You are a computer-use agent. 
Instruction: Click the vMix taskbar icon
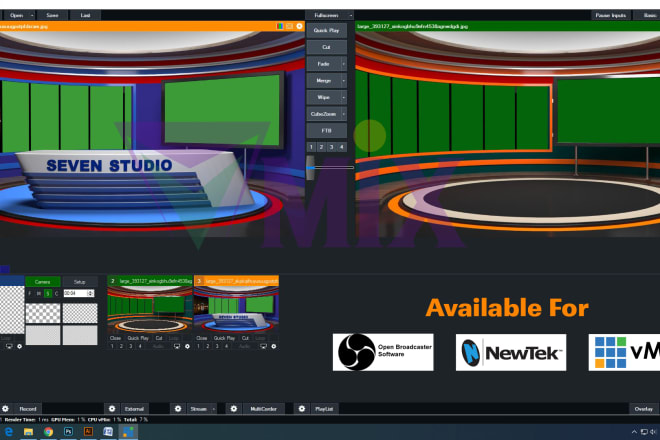pos(128,432)
